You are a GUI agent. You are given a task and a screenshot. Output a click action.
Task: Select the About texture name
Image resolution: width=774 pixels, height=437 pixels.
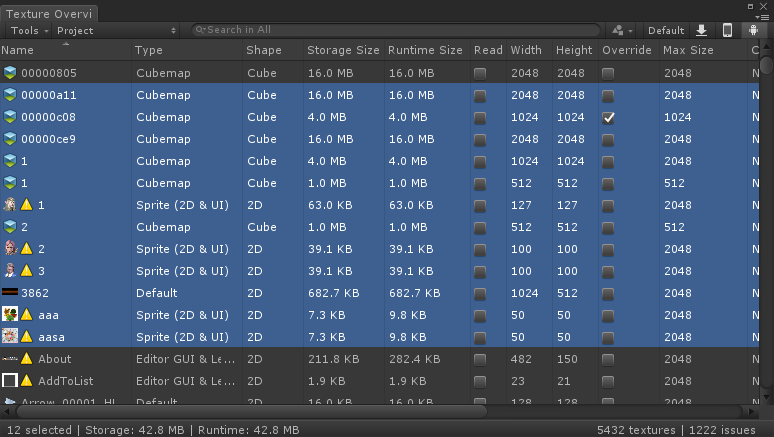click(55, 359)
